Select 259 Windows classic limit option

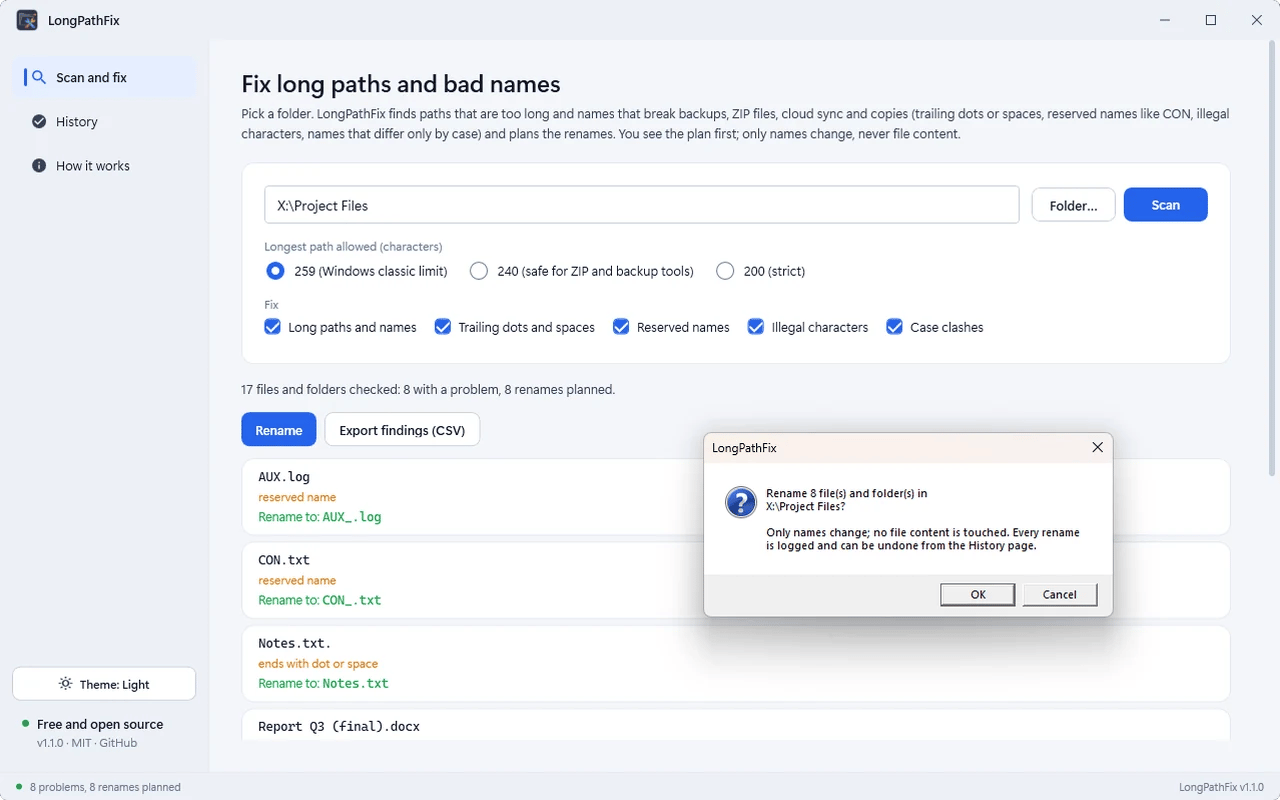(x=357, y=271)
